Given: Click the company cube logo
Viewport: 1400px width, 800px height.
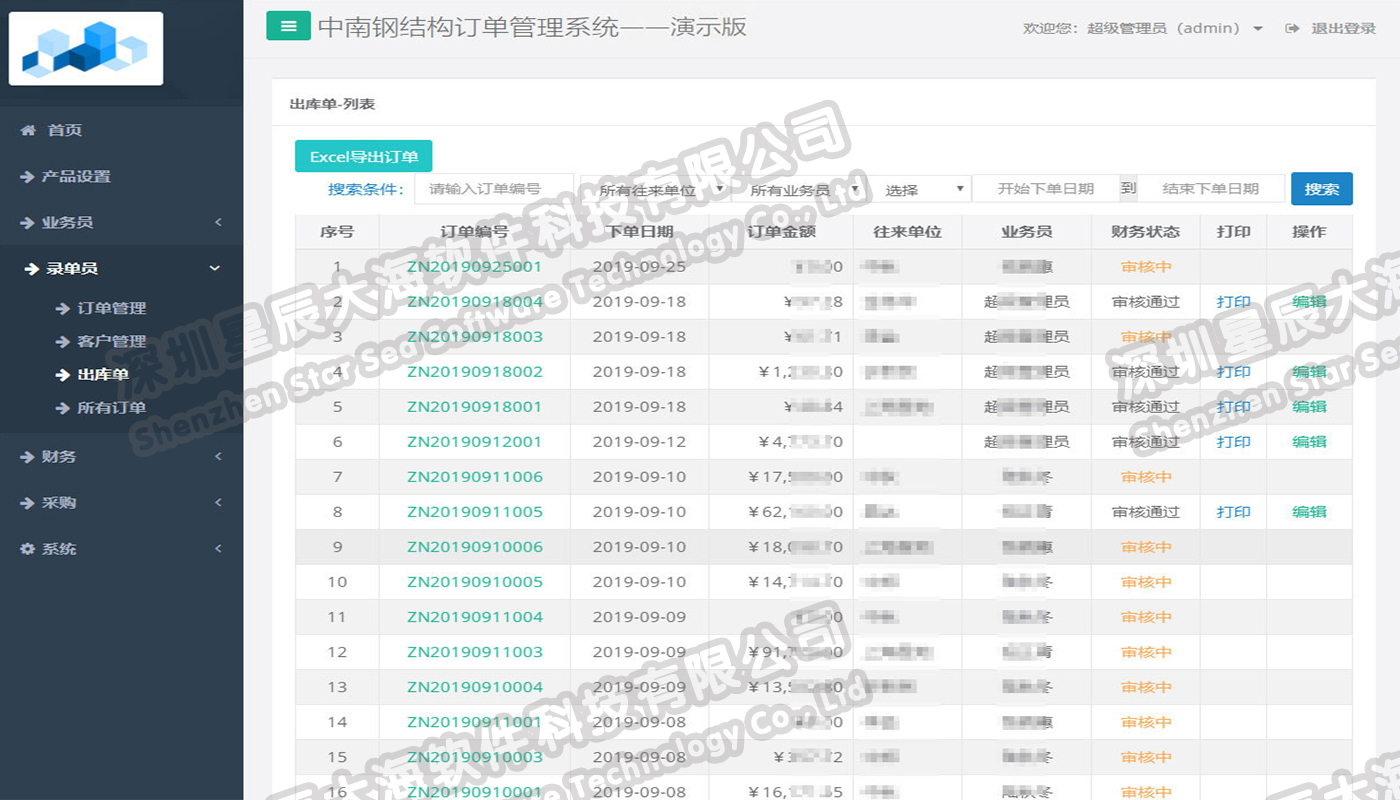Looking at the screenshot, I should point(85,48).
